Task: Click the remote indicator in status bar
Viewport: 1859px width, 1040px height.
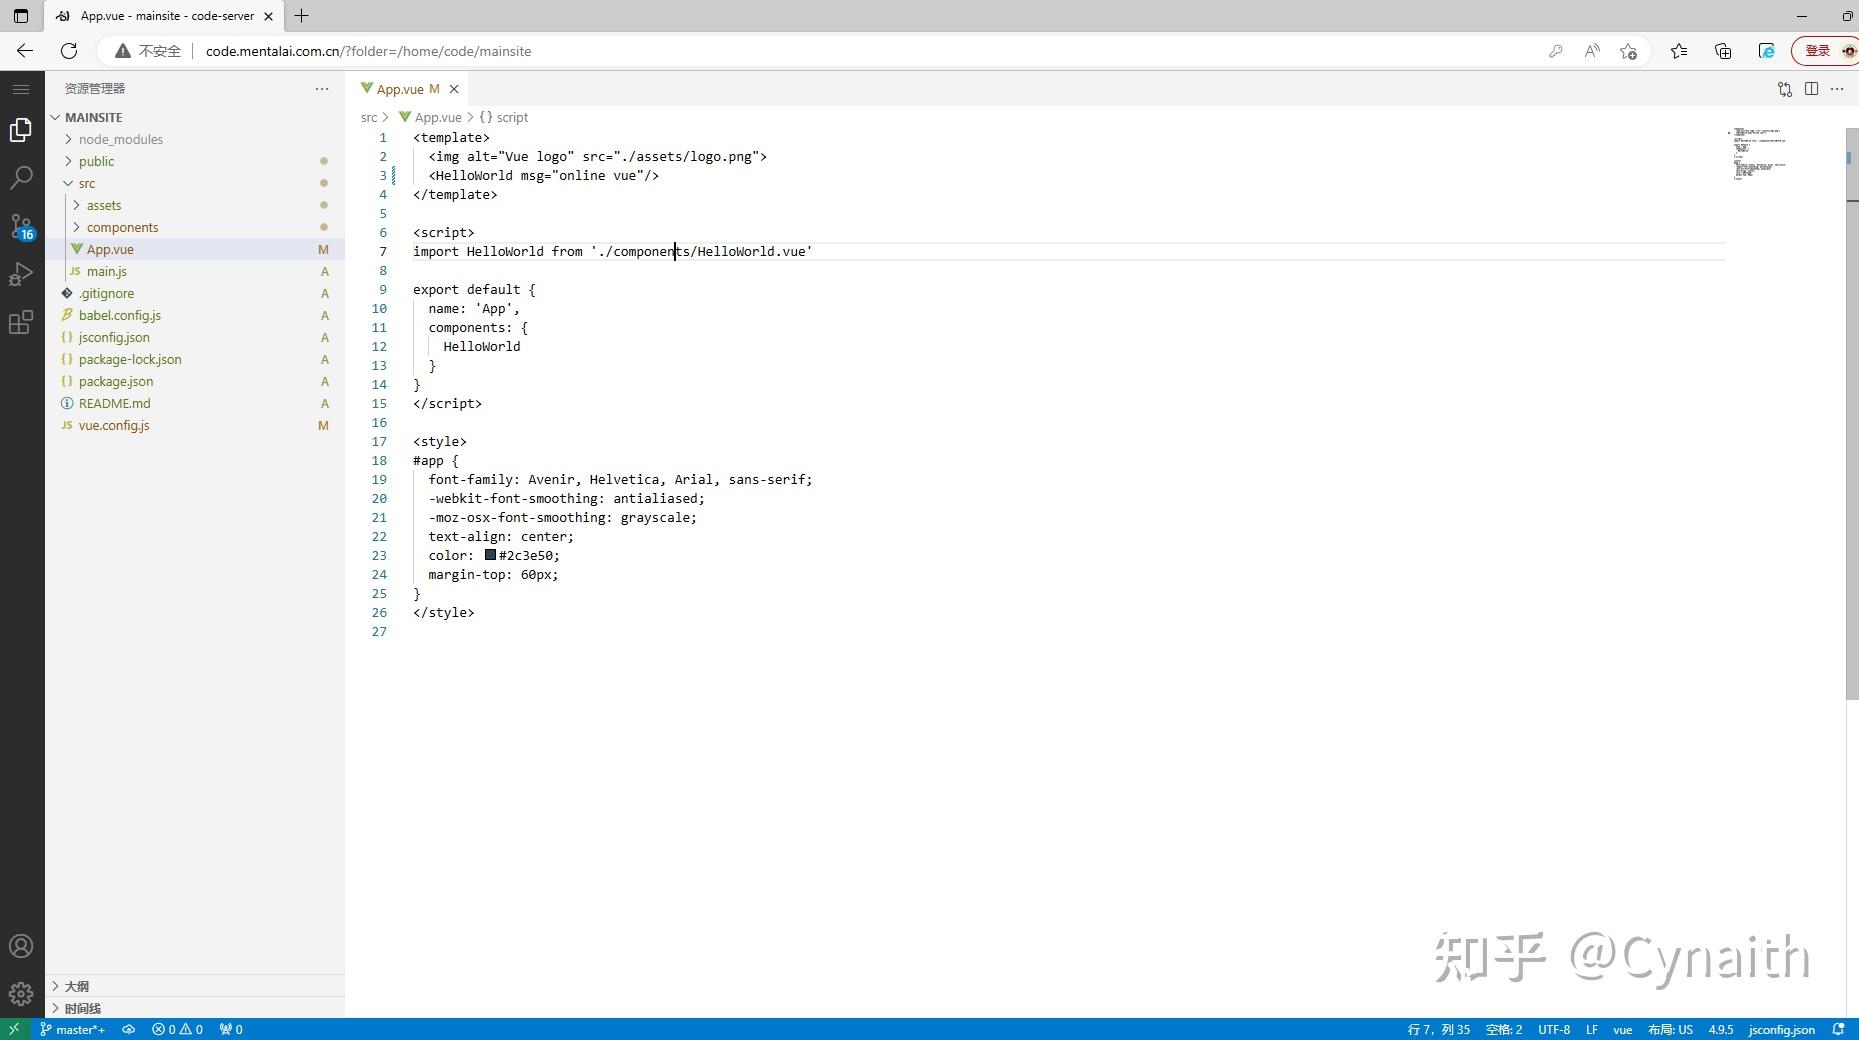Action: 14,1029
